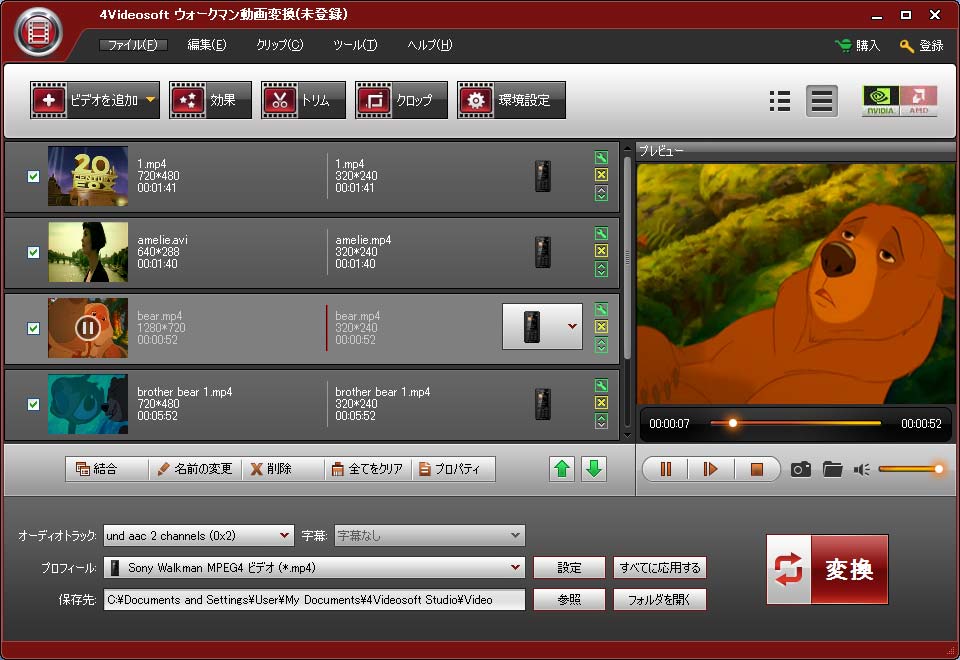Move selected item up with green arrow
Image resolution: width=960 pixels, height=660 pixels.
coord(563,468)
